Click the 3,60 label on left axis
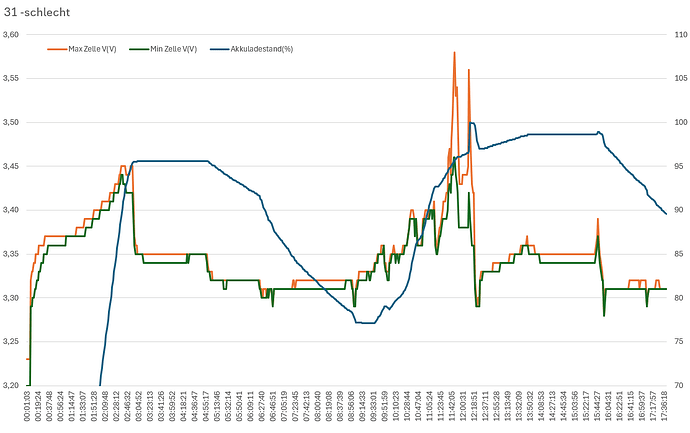The width and height of the screenshot is (690, 433). pos(12,35)
